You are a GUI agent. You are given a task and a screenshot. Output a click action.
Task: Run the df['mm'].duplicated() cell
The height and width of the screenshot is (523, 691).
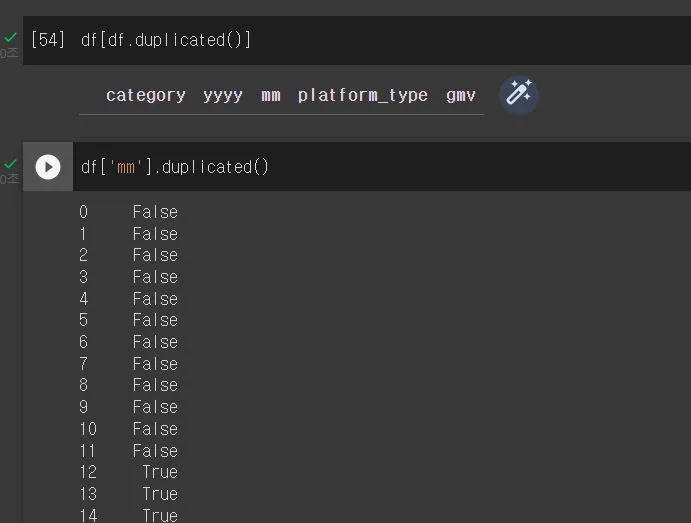click(x=48, y=167)
